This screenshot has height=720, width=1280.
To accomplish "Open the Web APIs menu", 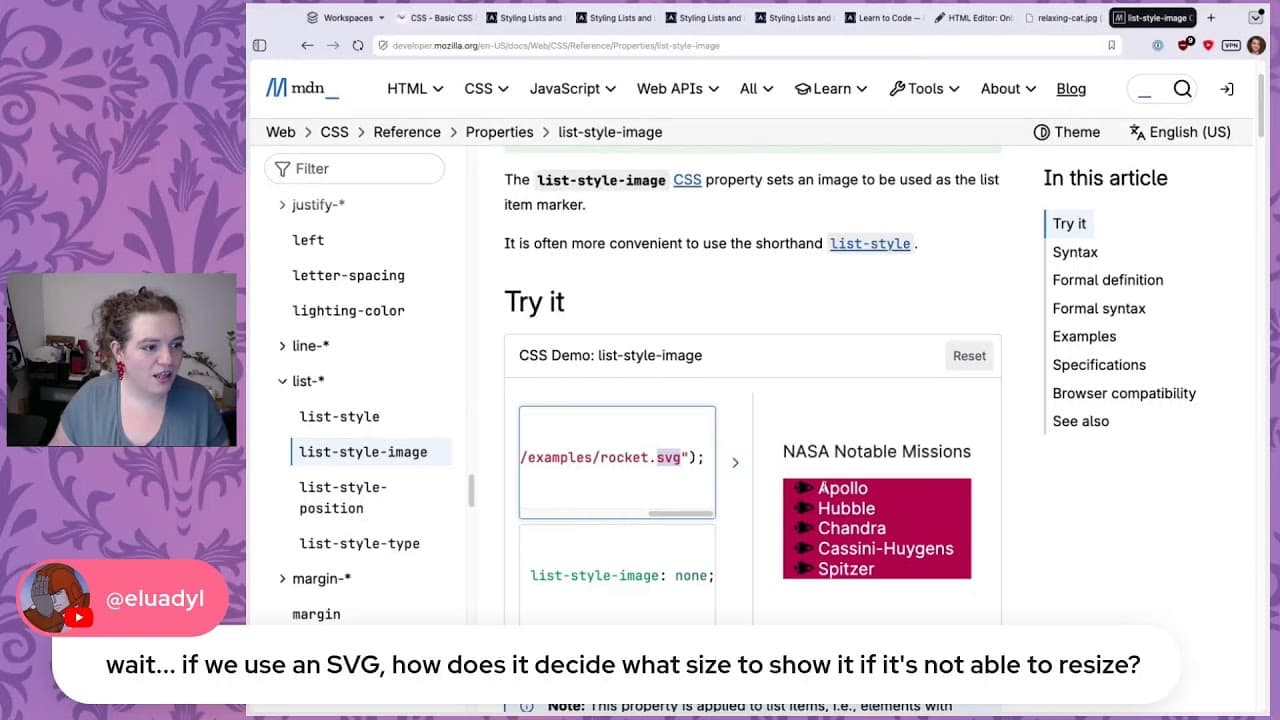I will 678,88.
